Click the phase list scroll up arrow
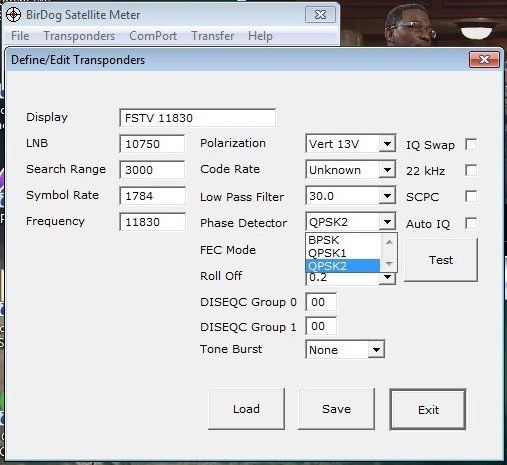This screenshot has width=507, height=465. click(389, 242)
